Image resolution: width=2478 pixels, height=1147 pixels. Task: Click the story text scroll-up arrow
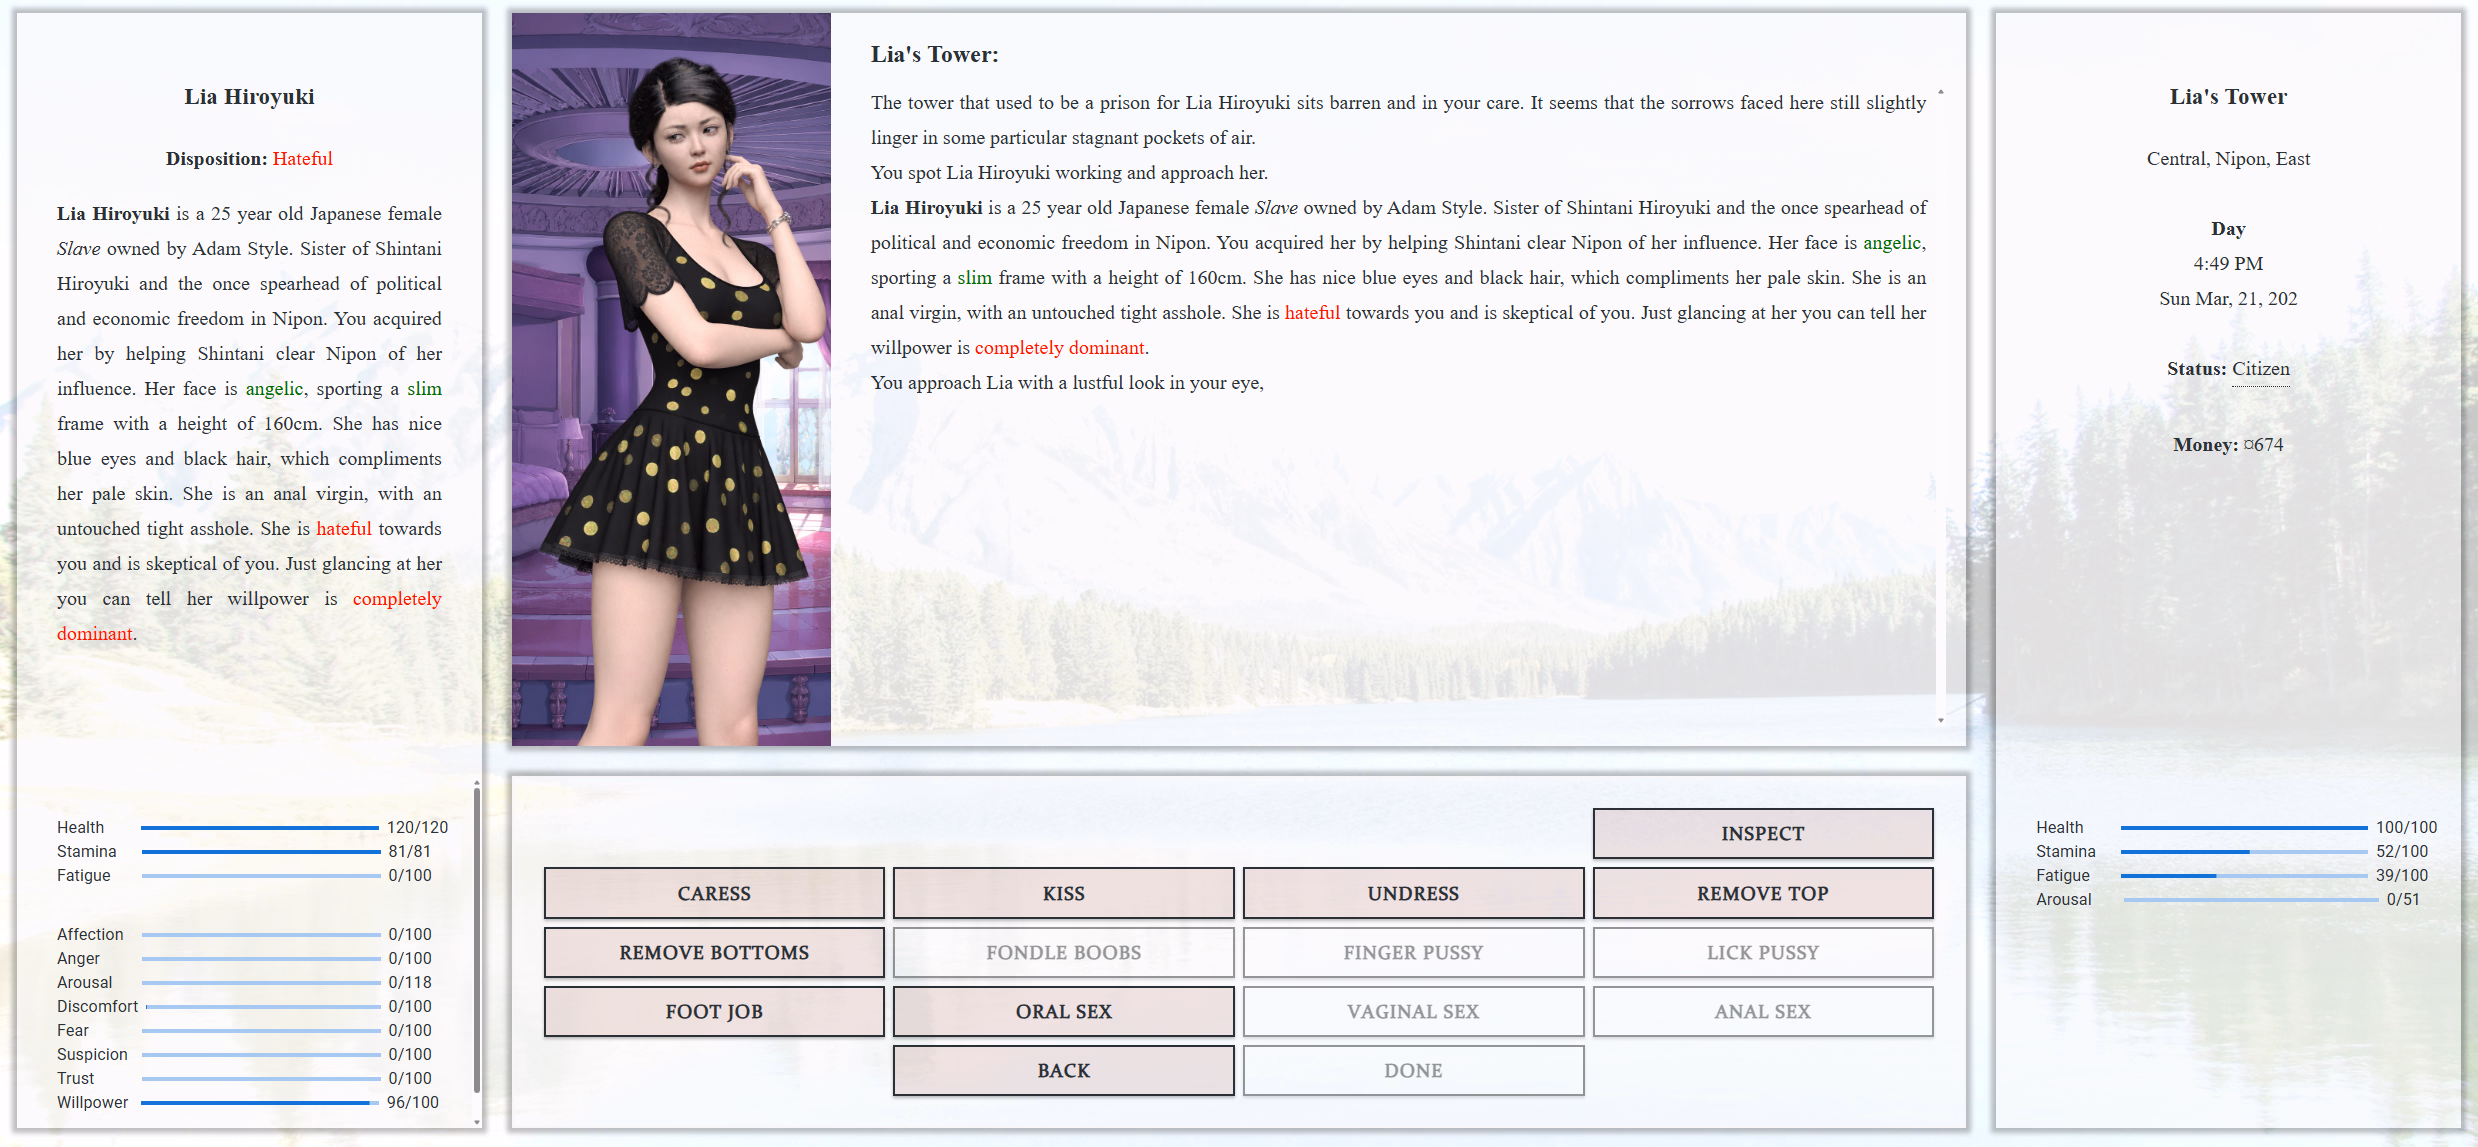pos(1941,92)
